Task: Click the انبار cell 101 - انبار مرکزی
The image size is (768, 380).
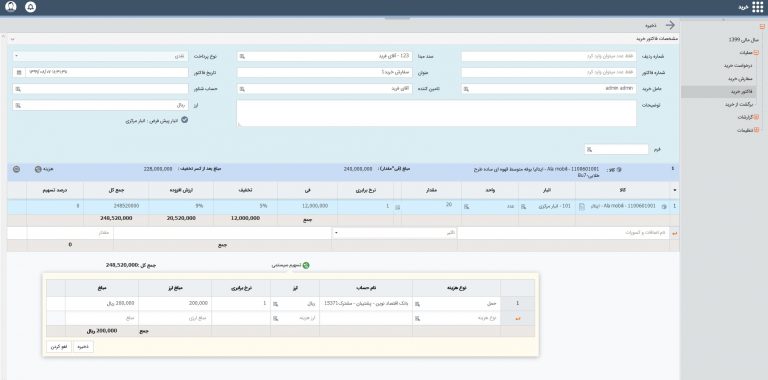Action: coord(547,207)
